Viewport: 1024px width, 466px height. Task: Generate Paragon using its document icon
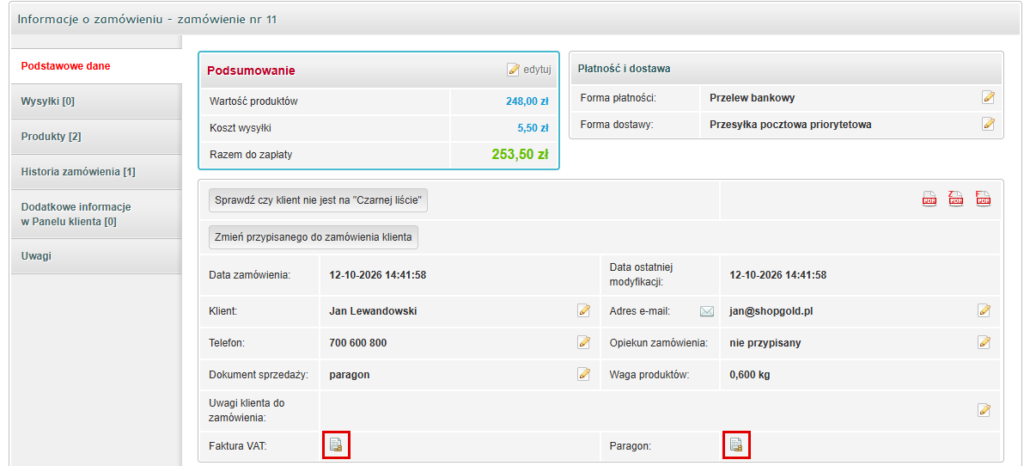tap(737, 446)
